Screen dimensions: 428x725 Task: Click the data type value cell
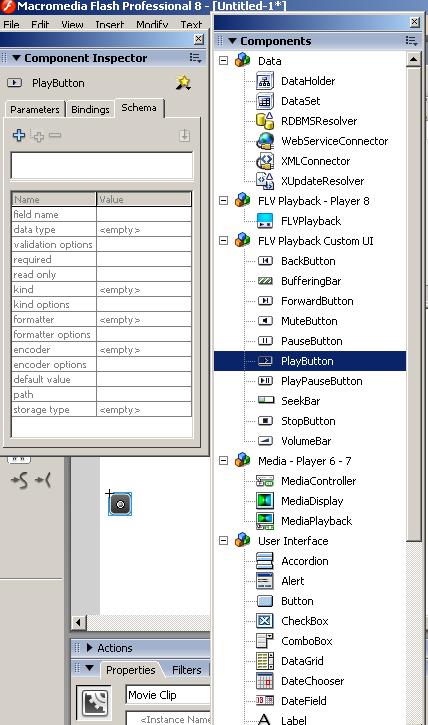coord(144,229)
